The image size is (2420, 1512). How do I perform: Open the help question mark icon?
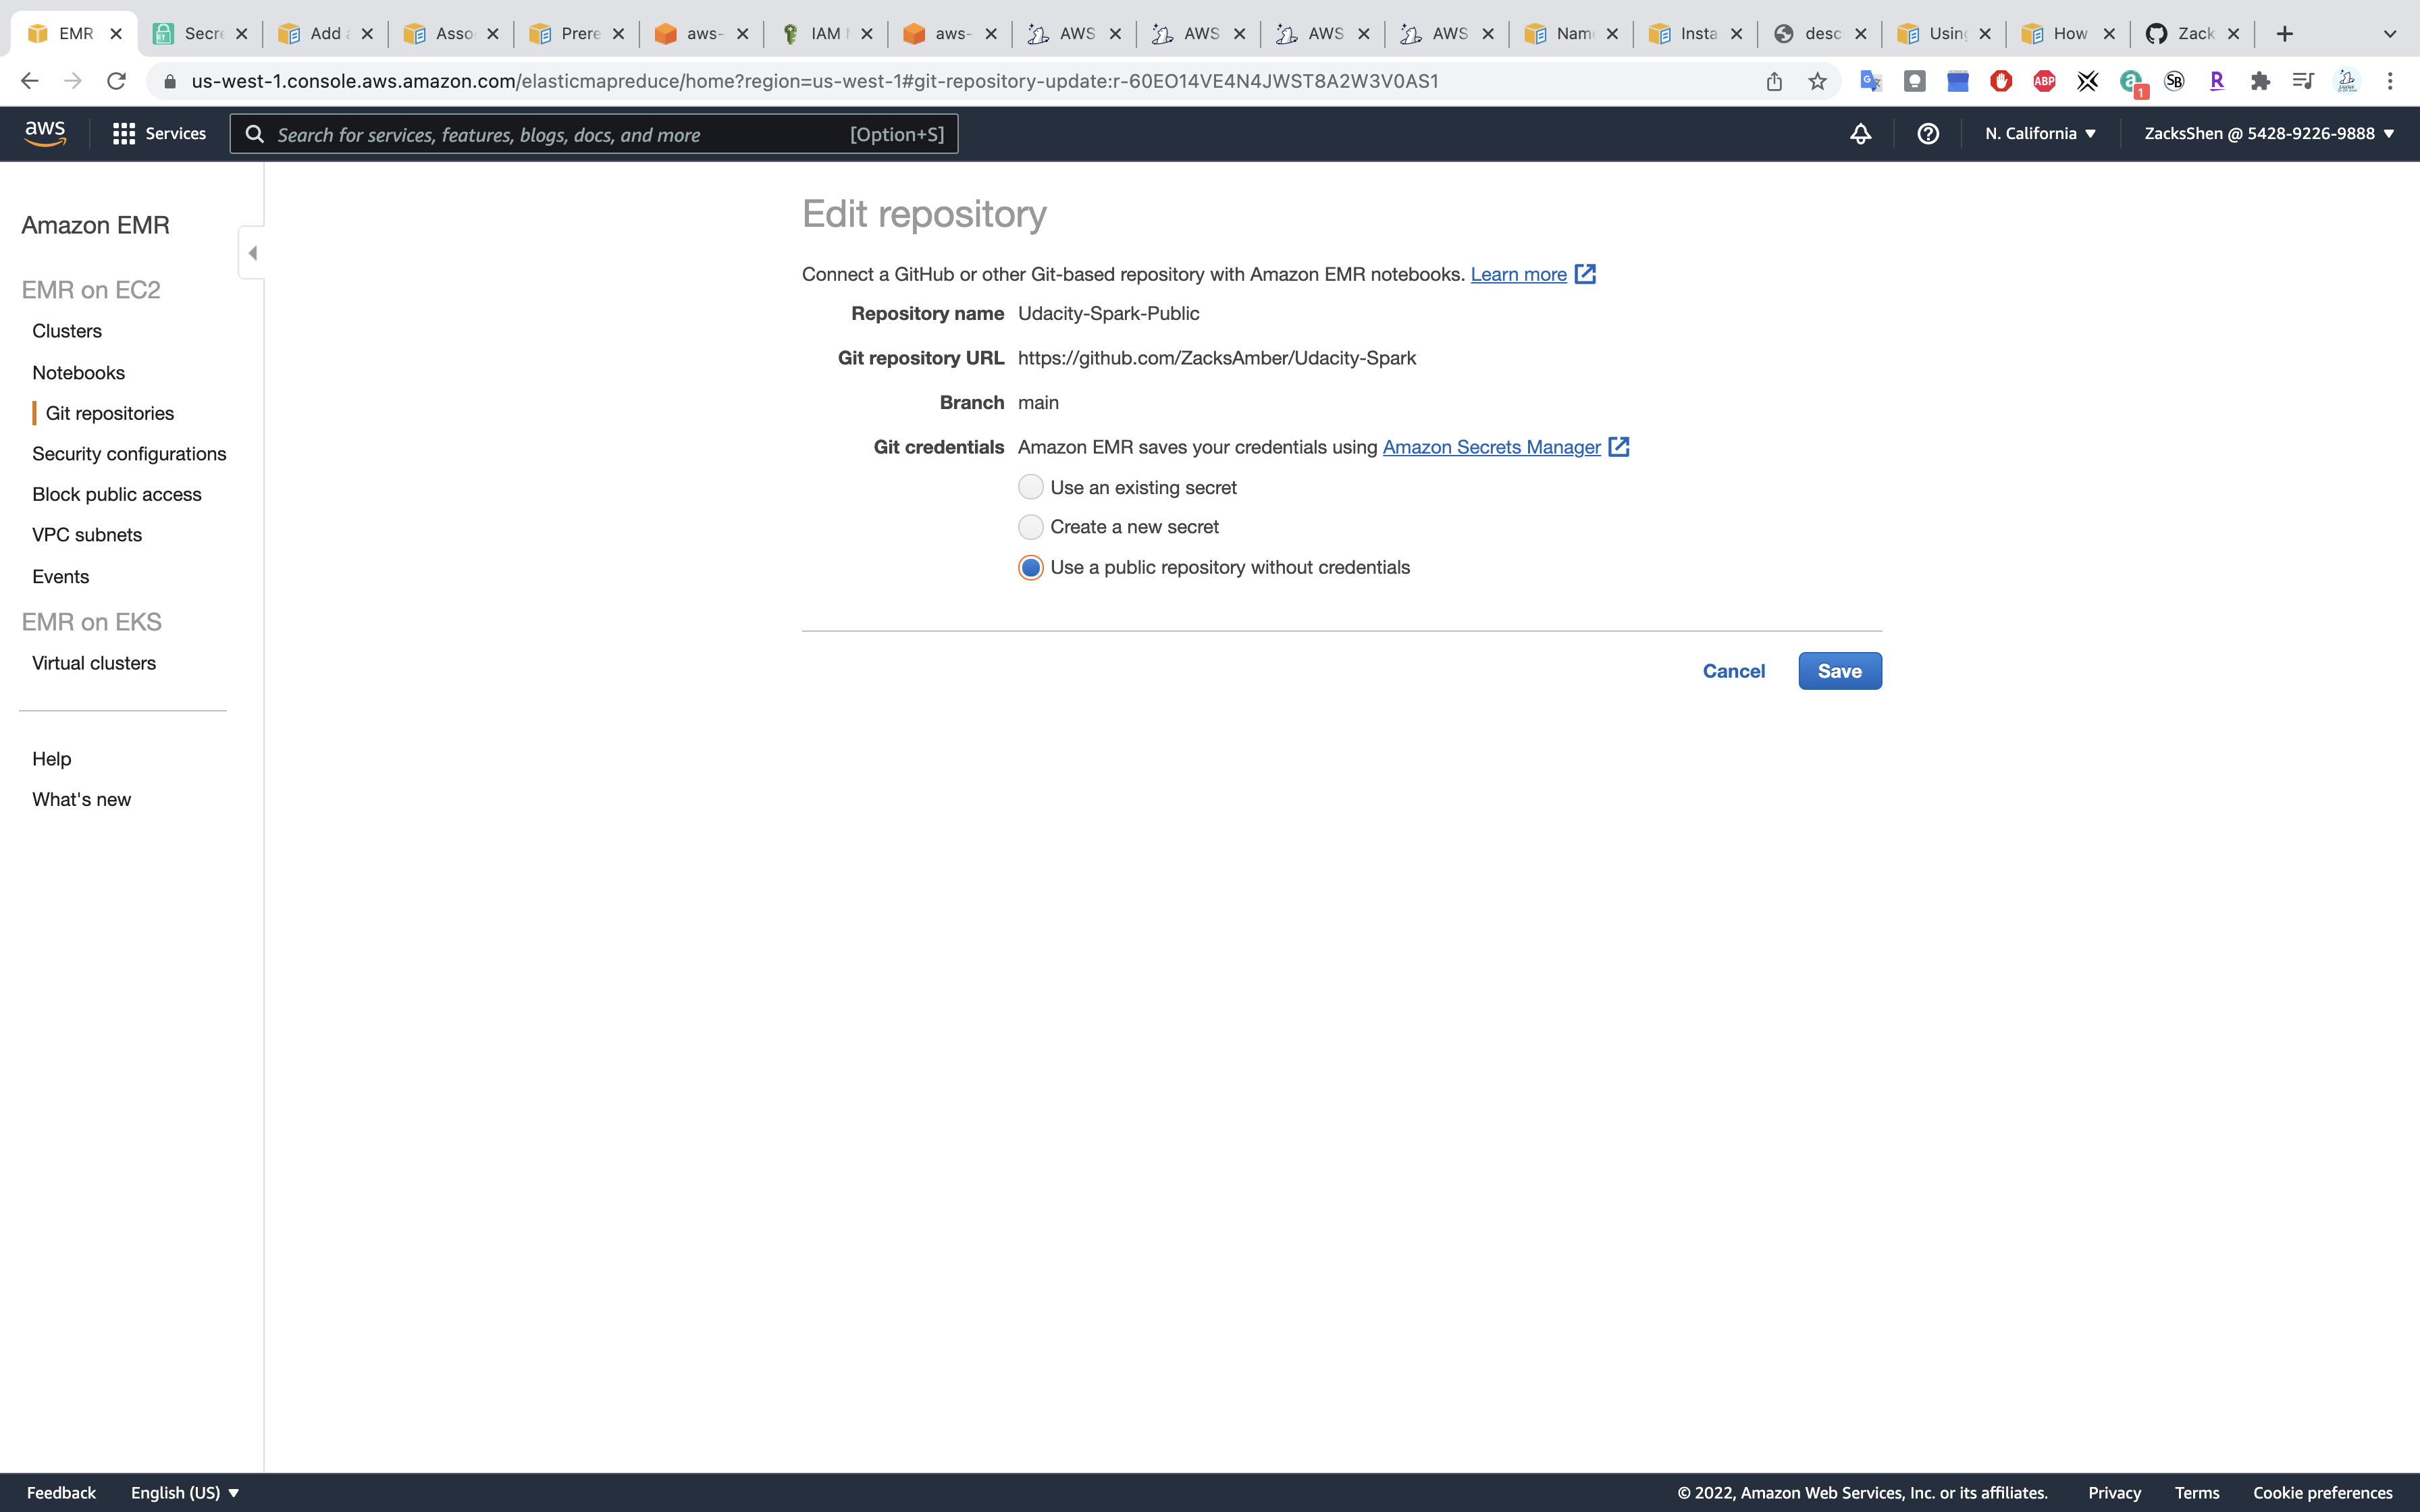(x=1927, y=133)
